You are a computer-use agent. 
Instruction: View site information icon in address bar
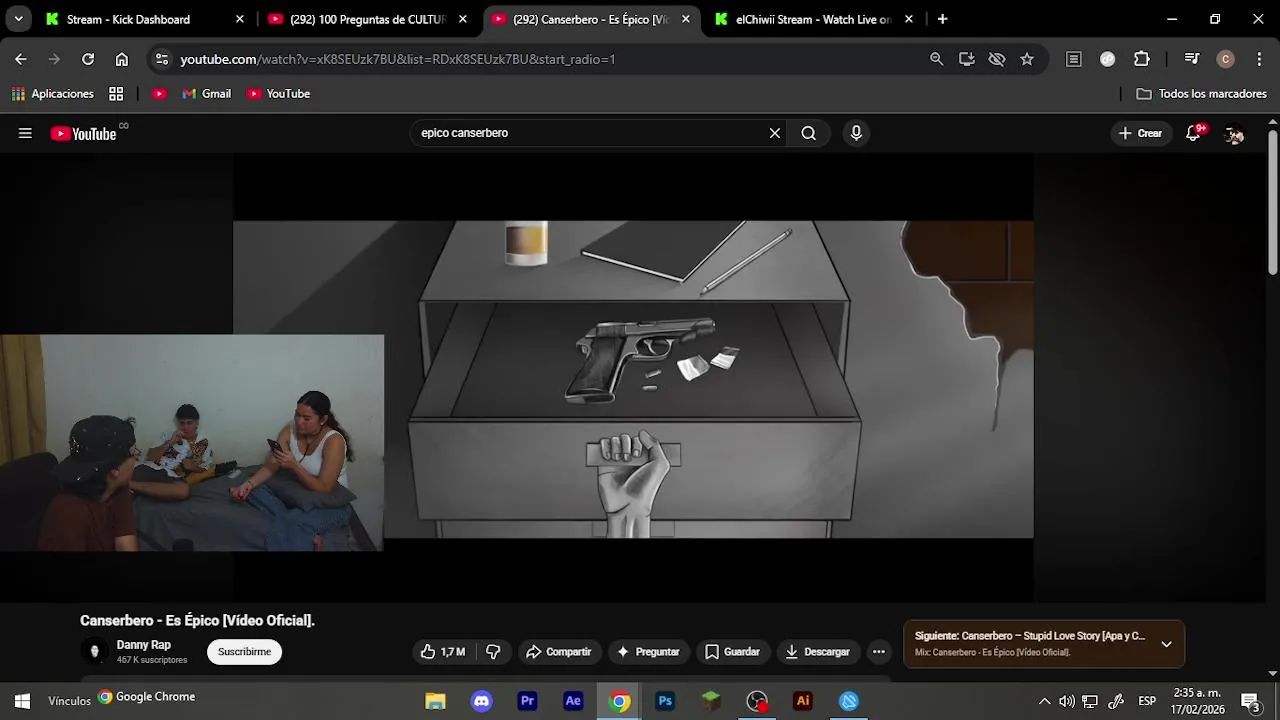(162, 59)
